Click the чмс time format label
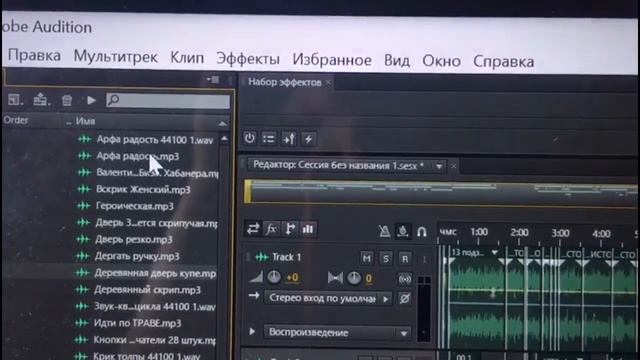This screenshot has height=360, width=640. coord(448,232)
